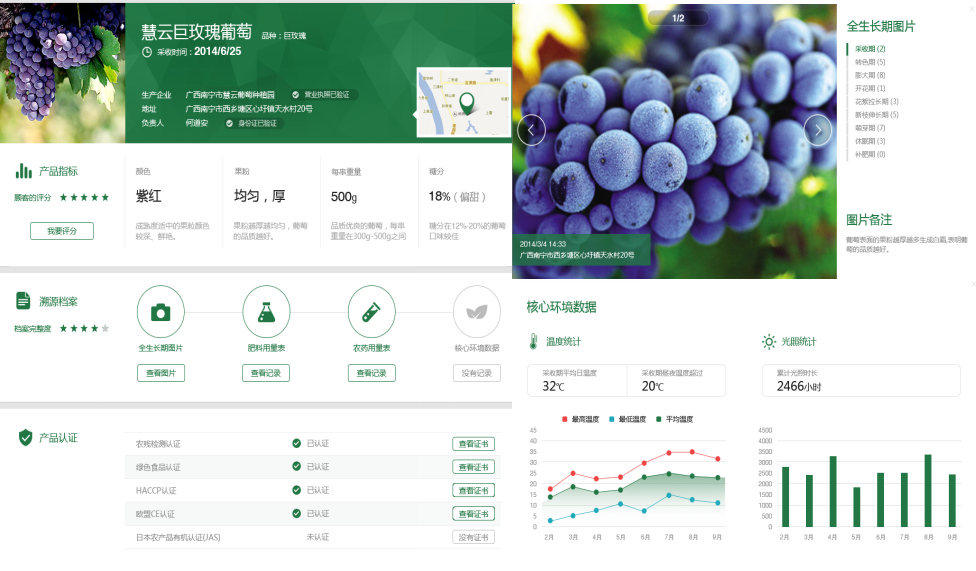Click the 产品指标 bar chart icon
Image resolution: width=976 pixels, height=571 pixels.
click(x=24, y=171)
